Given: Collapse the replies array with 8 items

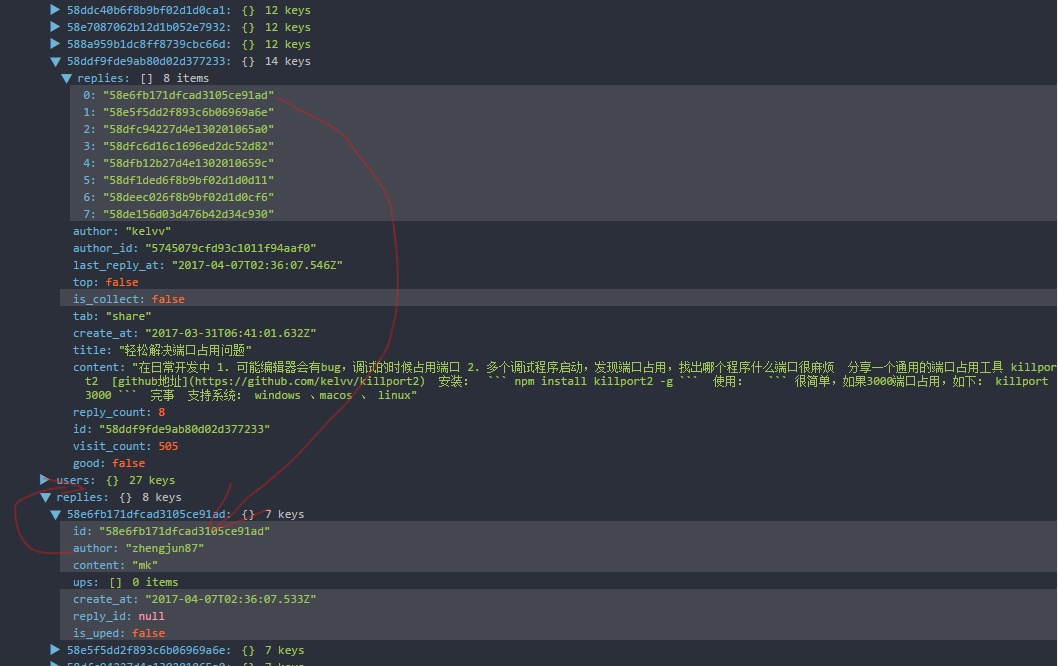Looking at the screenshot, I should click(66, 78).
